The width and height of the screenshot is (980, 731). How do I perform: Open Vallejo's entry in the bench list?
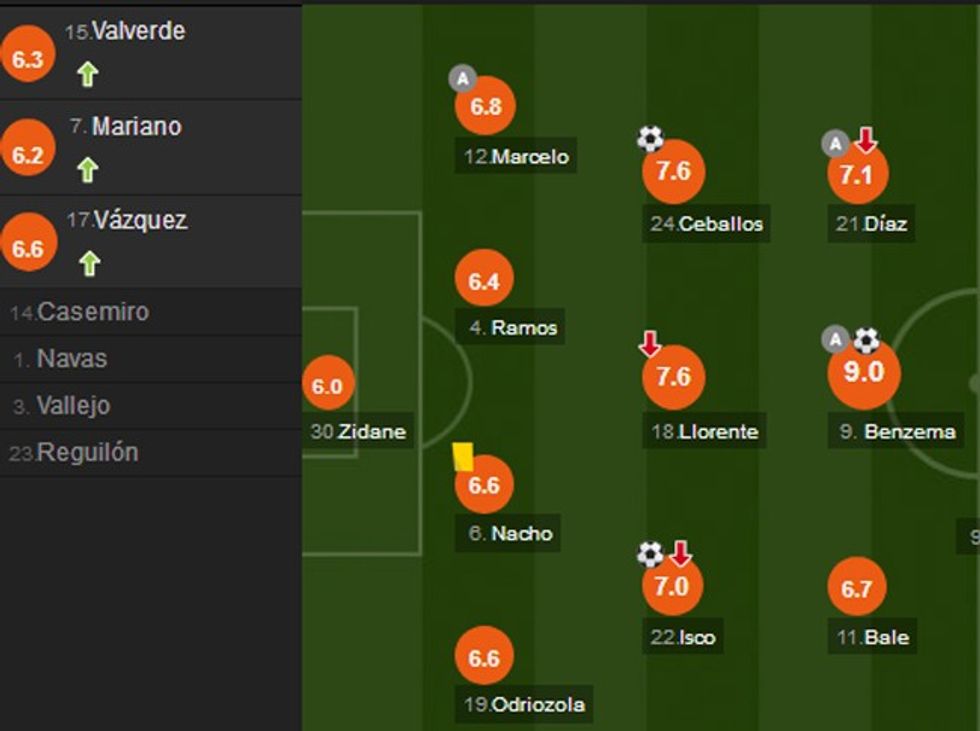click(x=73, y=406)
